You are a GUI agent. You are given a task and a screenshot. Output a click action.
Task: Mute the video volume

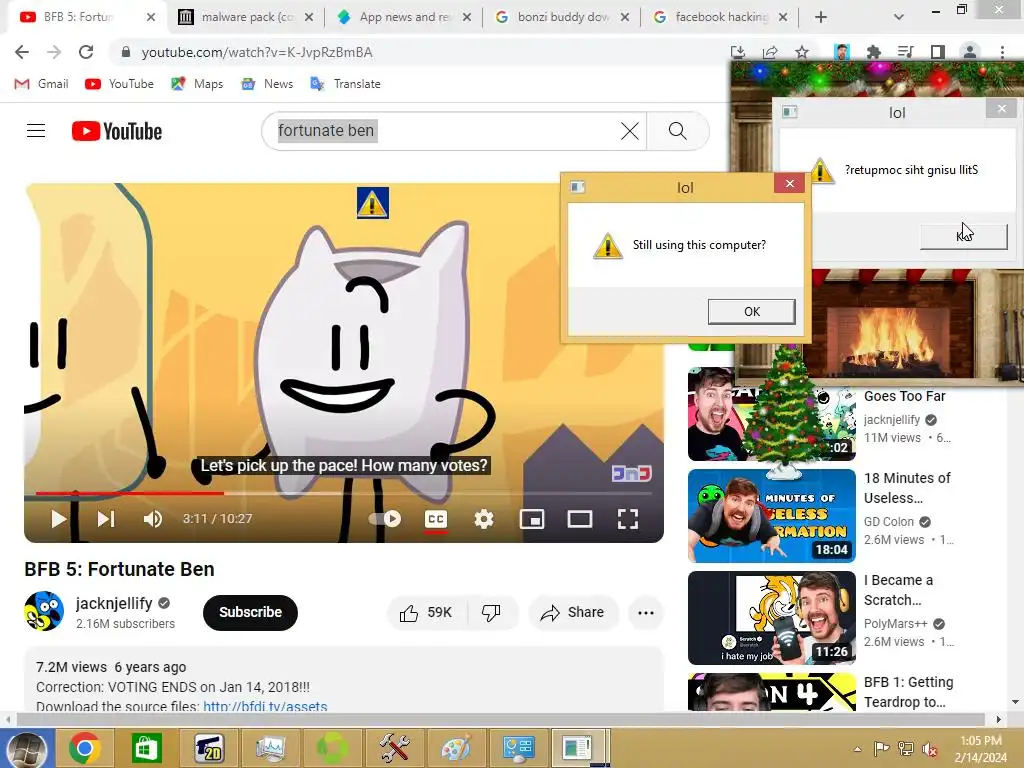(x=153, y=519)
